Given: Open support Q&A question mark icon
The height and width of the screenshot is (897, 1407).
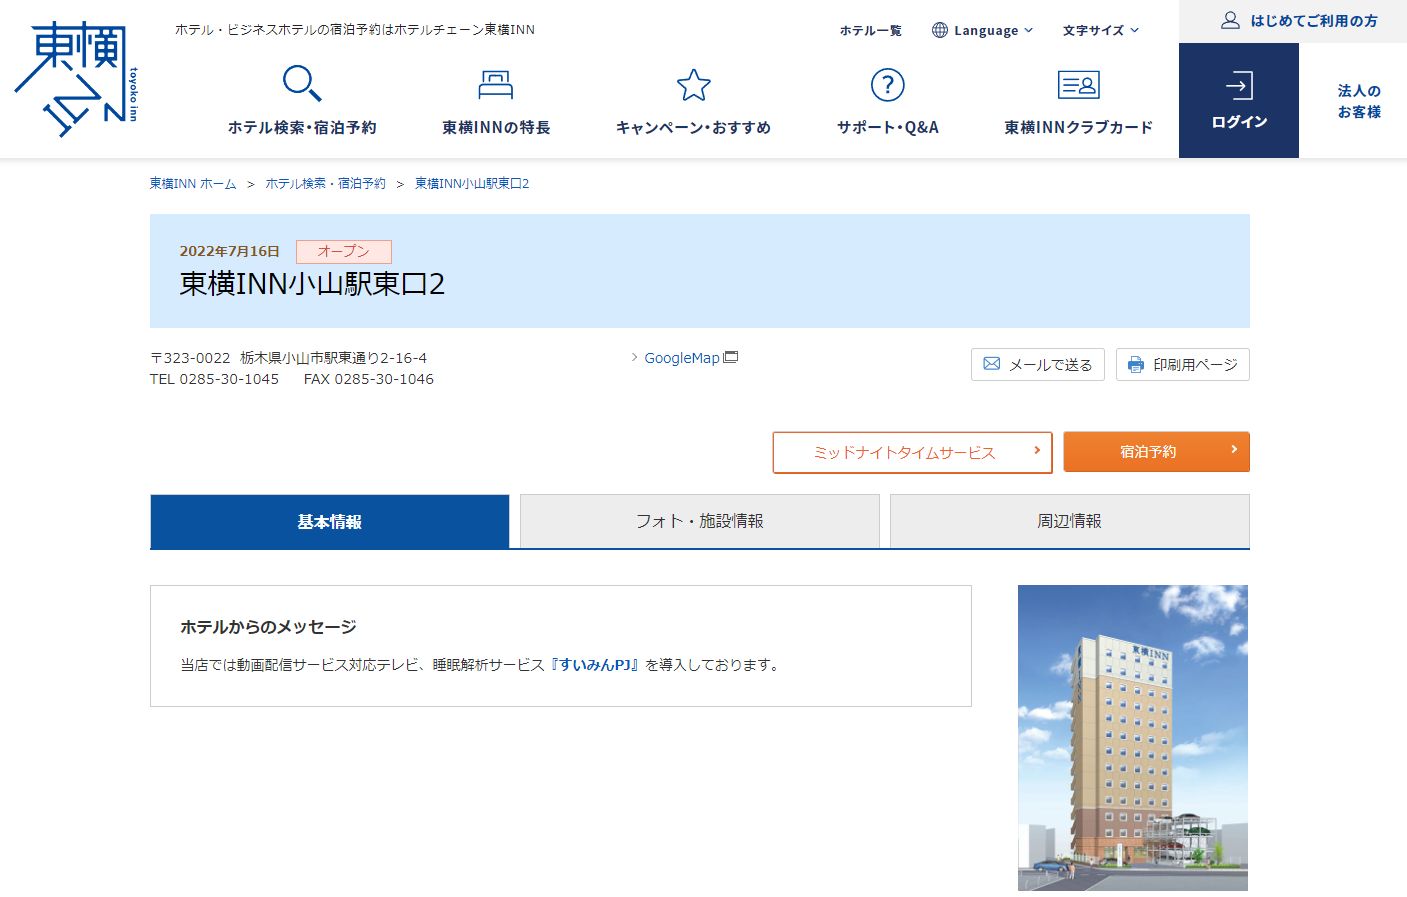Looking at the screenshot, I should click(x=887, y=85).
